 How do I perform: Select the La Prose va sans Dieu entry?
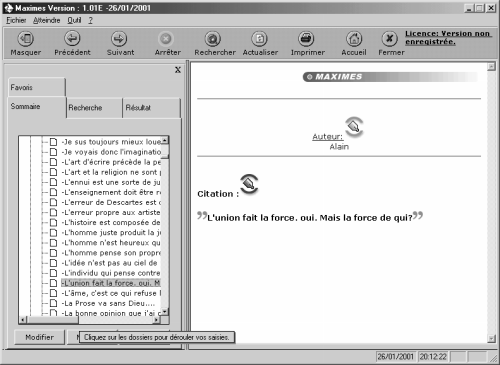(108, 303)
